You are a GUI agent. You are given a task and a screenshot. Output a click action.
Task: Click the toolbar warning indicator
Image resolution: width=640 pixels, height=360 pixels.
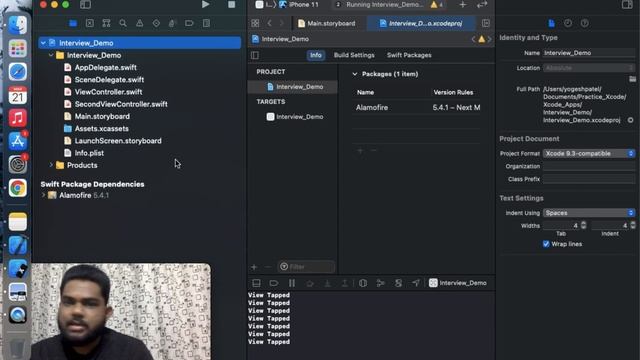436,4
